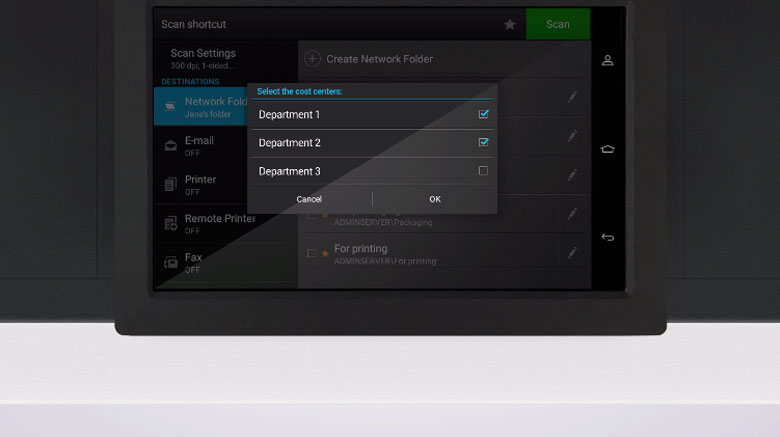Viewport: 780px width, 437px height.
Task: Tick the checkbox beside the For printing folder
Action: click(311, 254)
